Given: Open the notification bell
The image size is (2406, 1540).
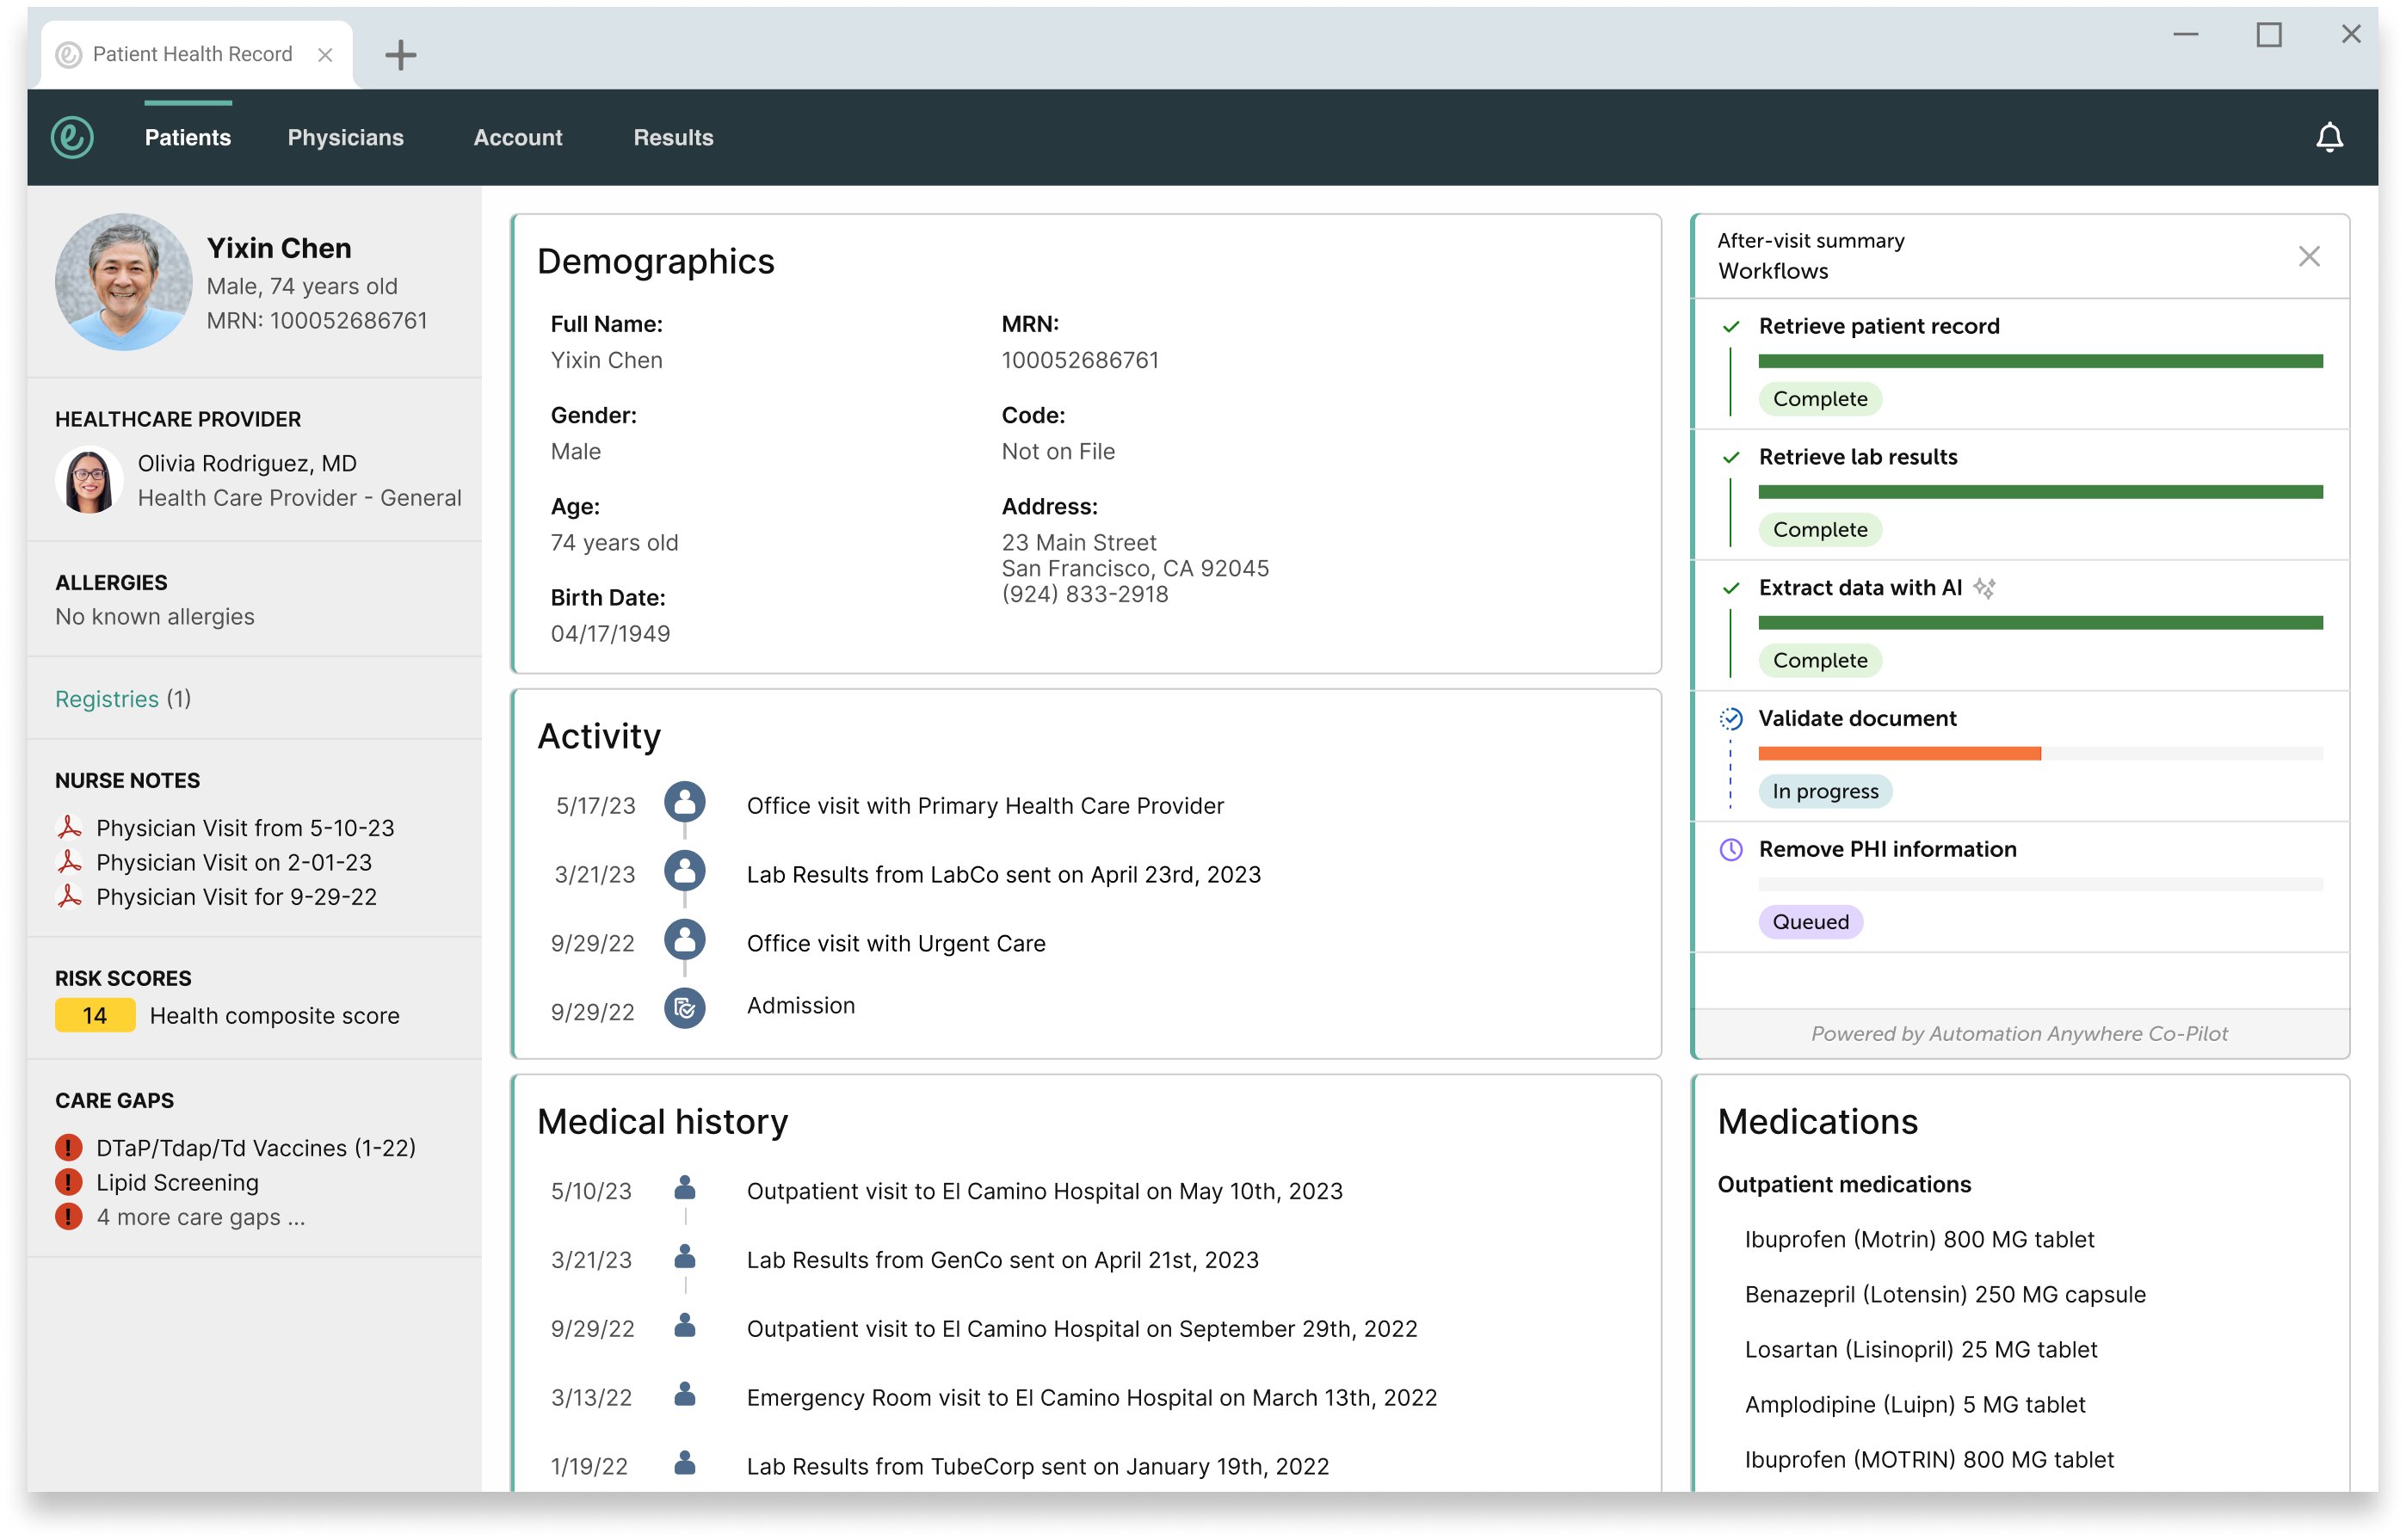Looking at the screenshot, I should tap(2330, 137).
